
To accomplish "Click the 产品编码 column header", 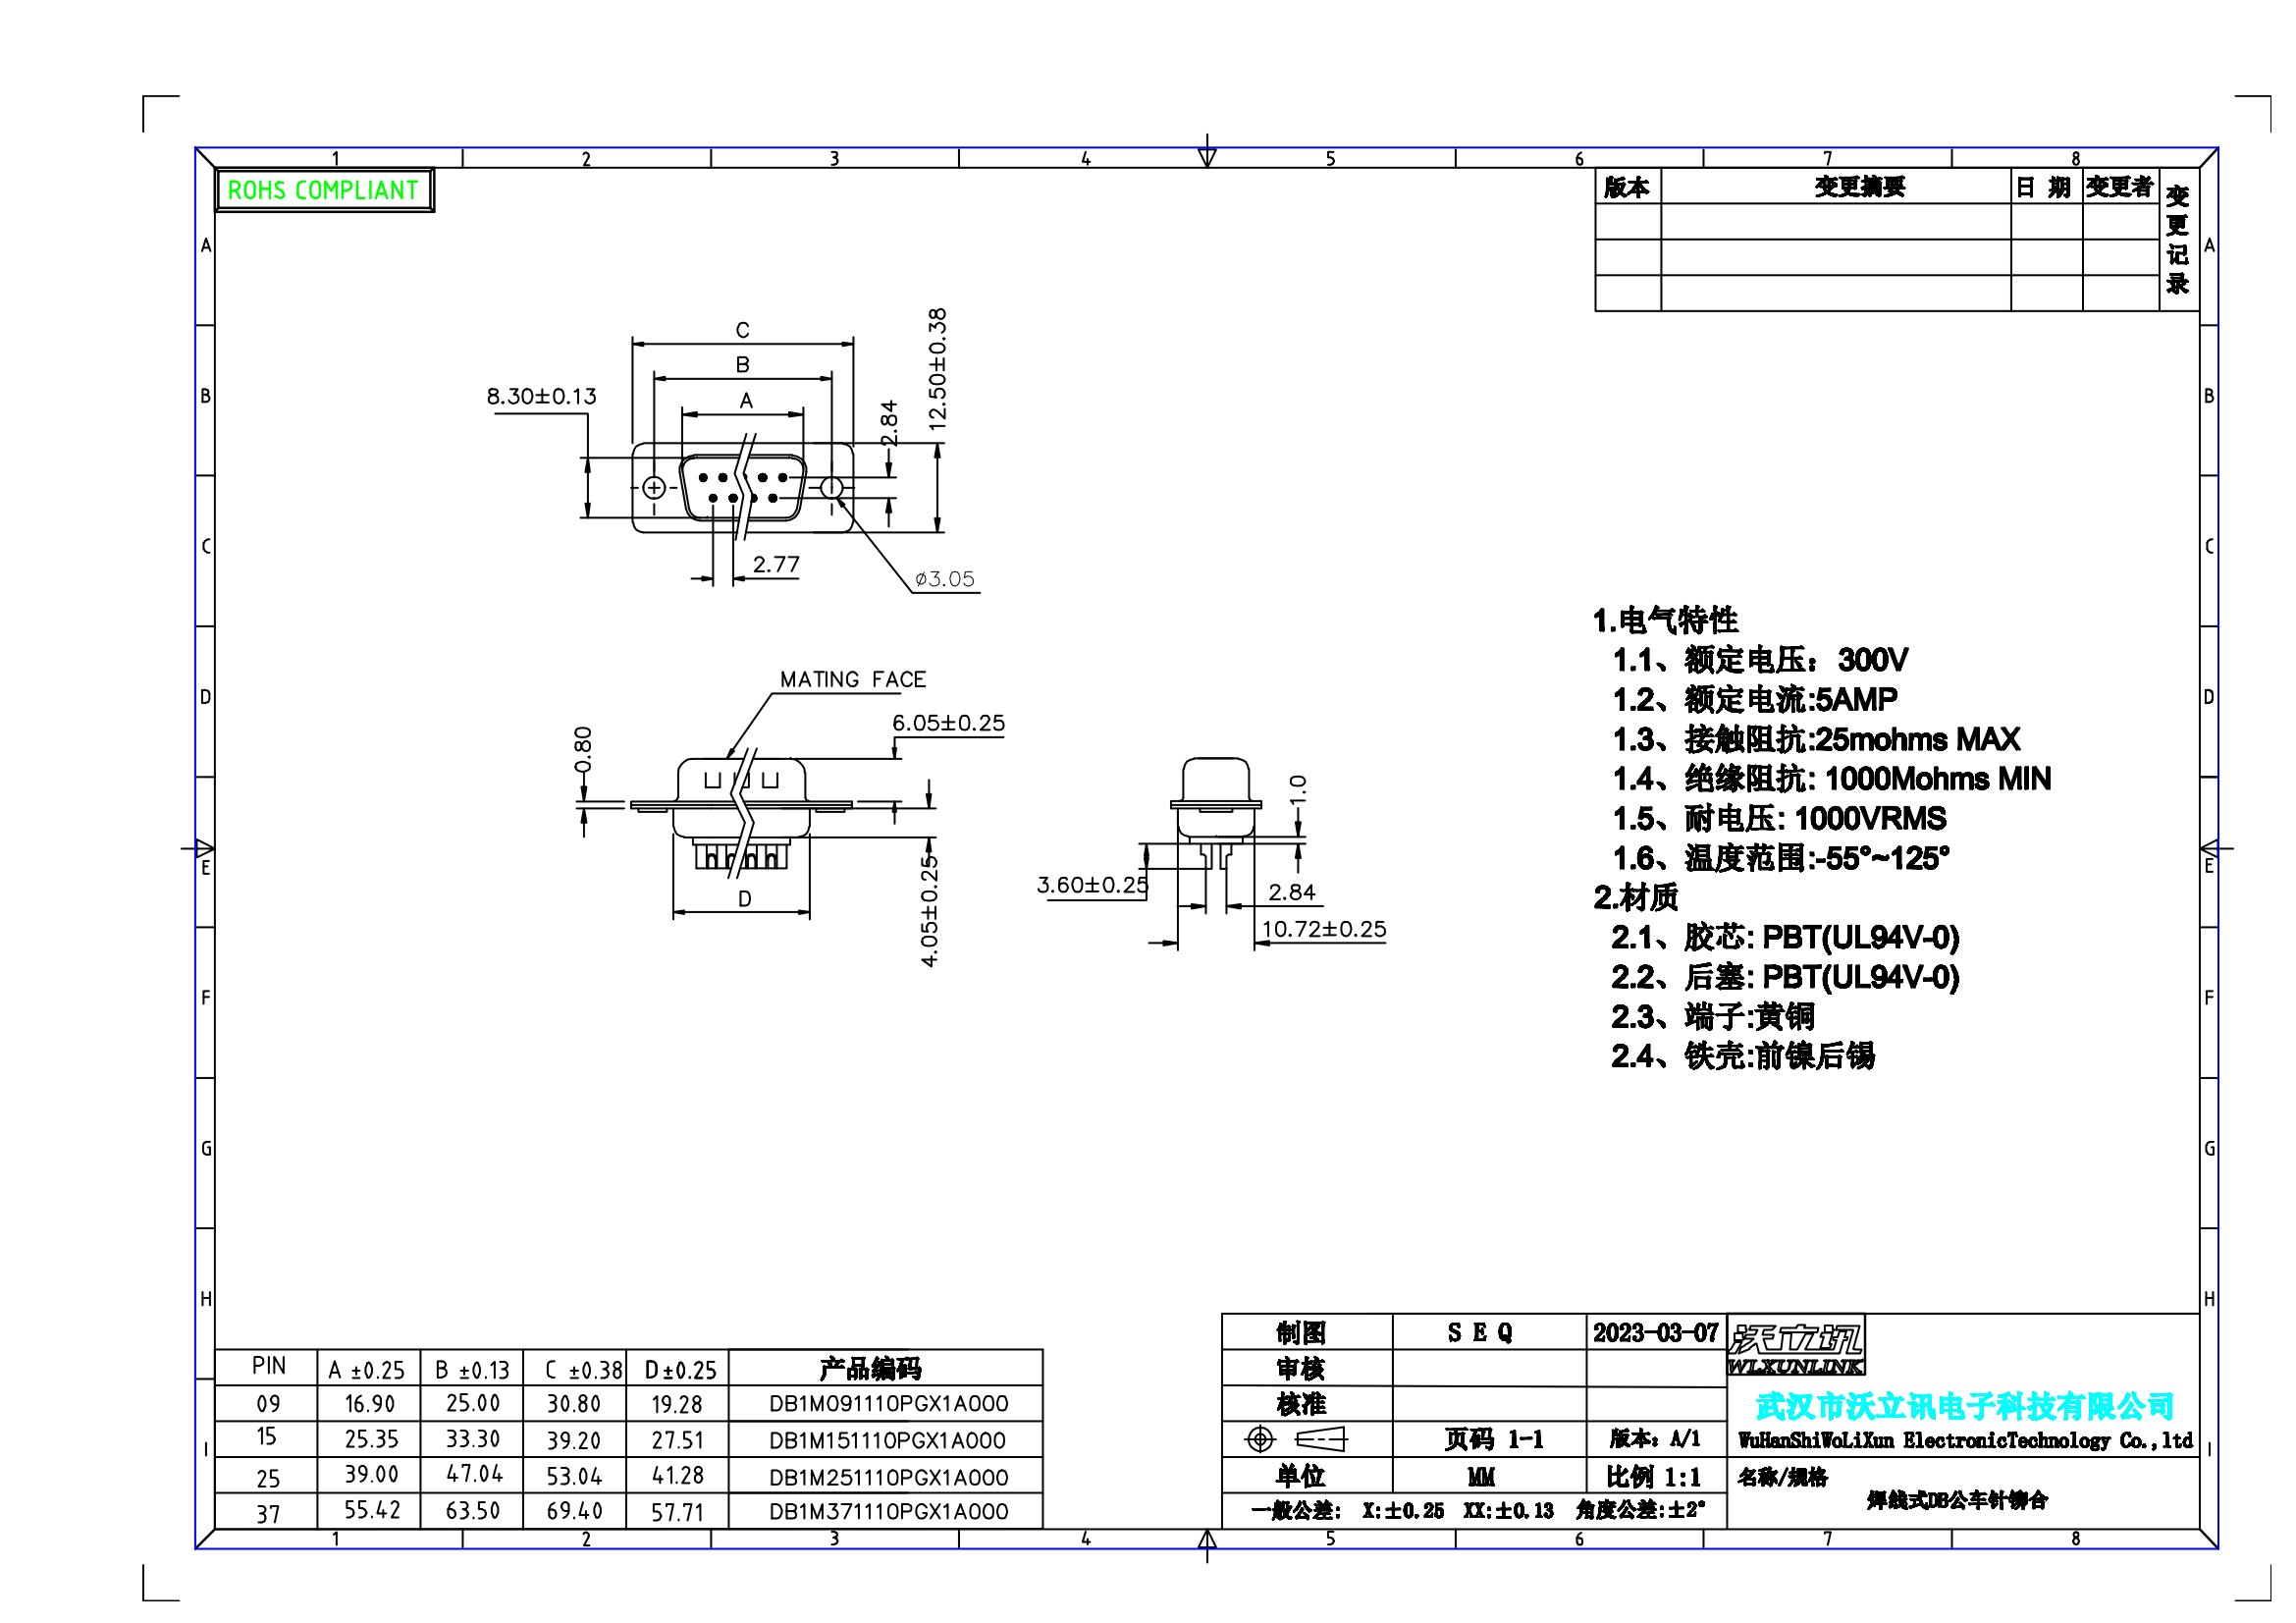I will (x=870, y=1368).
